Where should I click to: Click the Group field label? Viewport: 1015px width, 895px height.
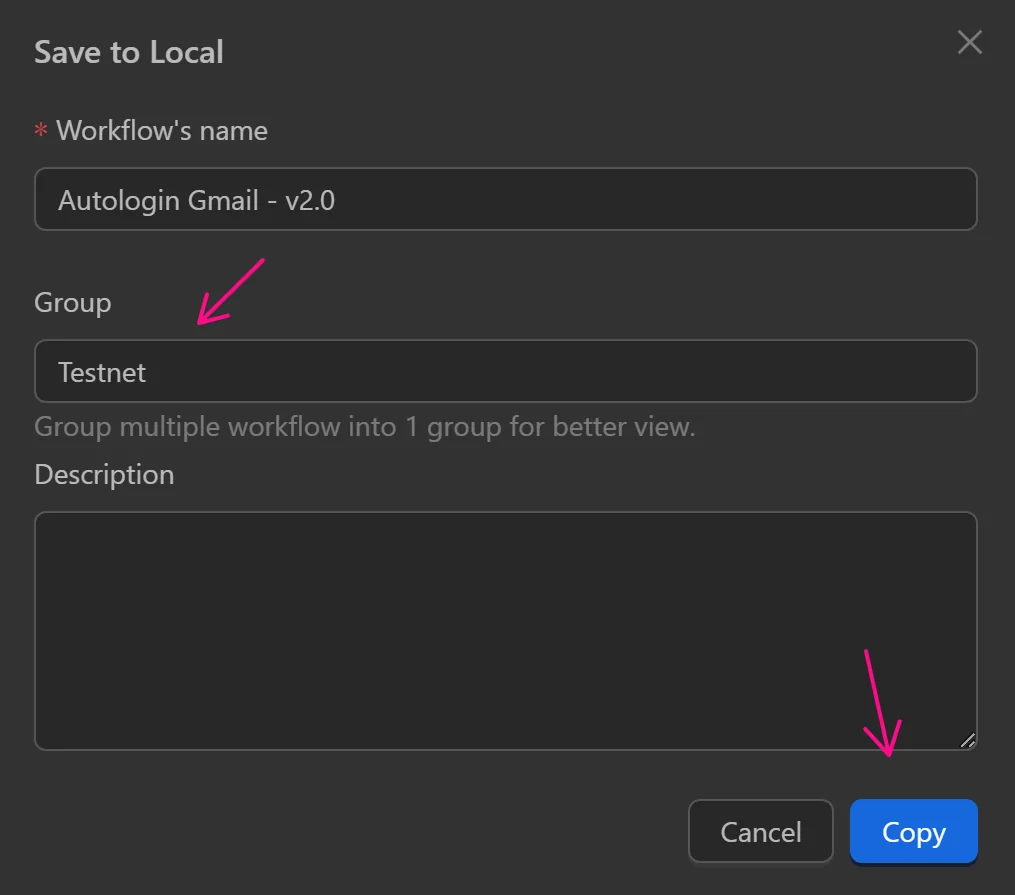pyautogui.click(x=72, y=302)
